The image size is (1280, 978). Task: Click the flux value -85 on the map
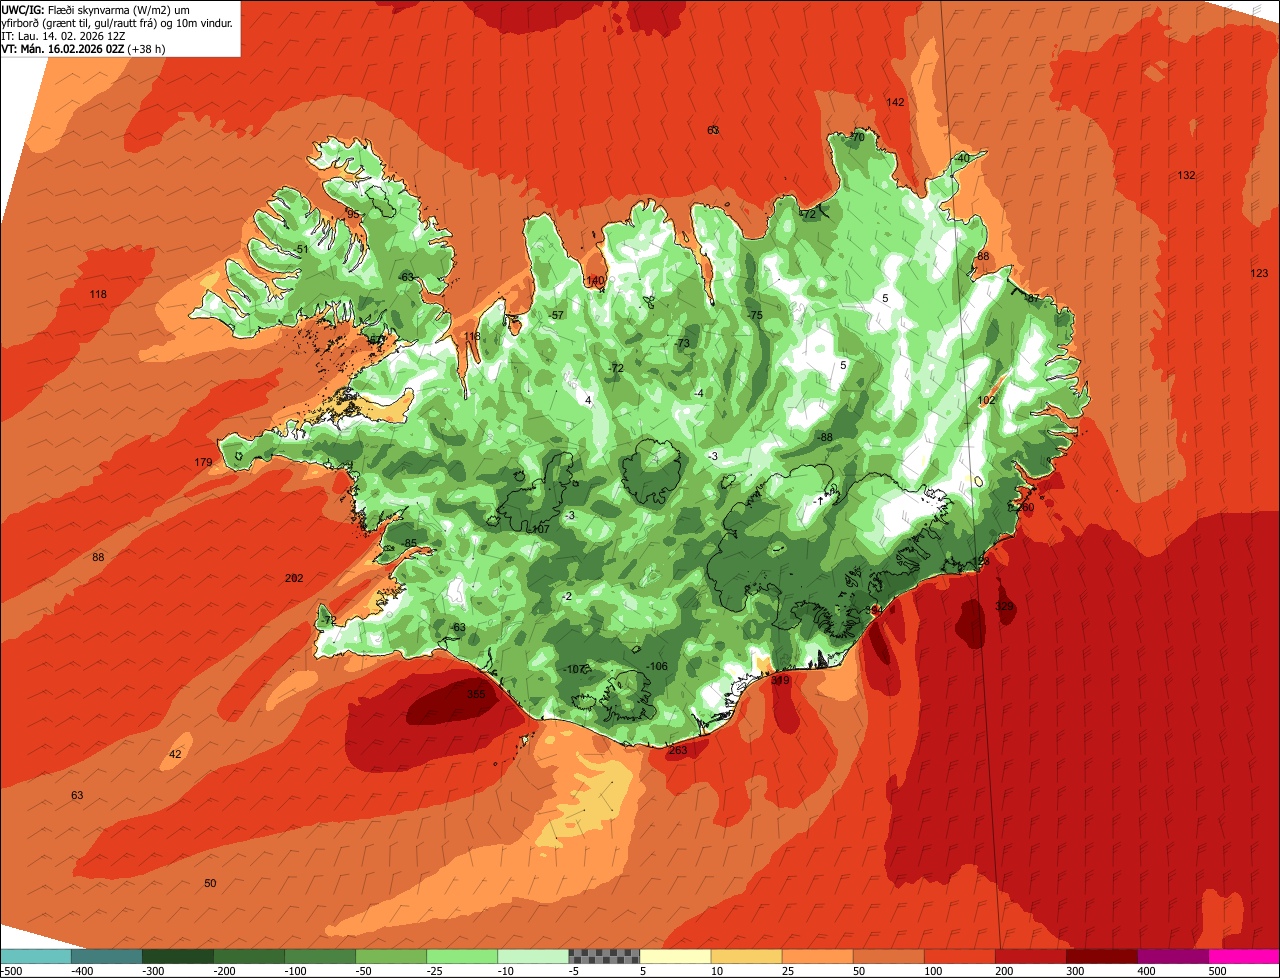[x=409, y=543]
